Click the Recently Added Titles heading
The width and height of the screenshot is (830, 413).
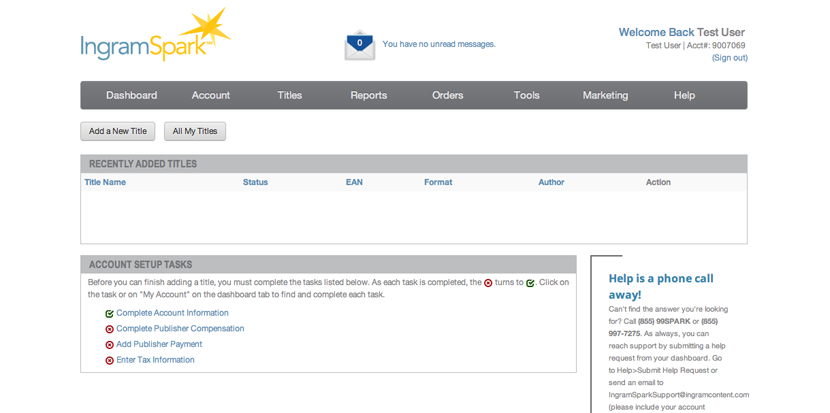click(x=143, y=164)
